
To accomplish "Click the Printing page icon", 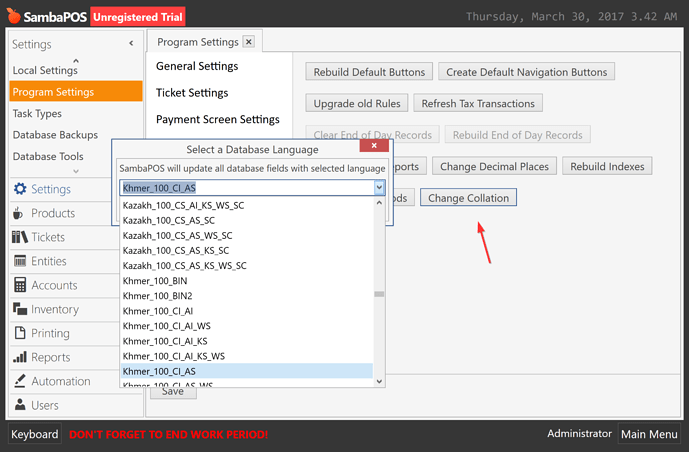I will tap(20, 333).
